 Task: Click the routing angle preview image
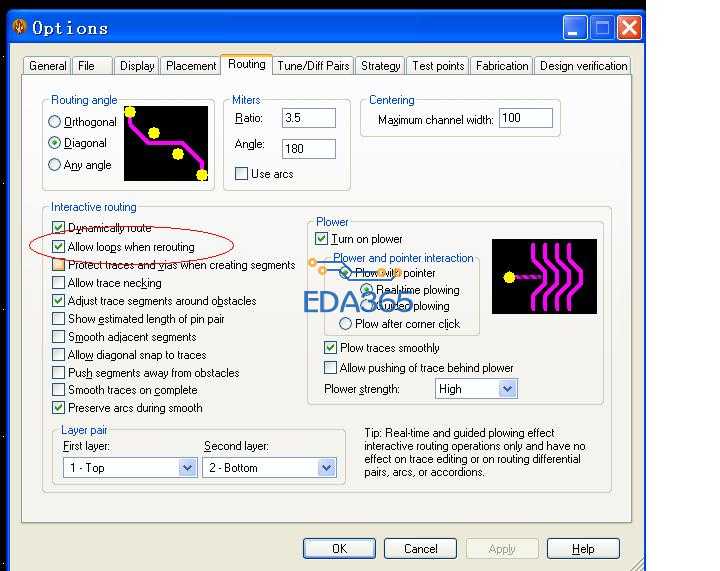[166, 144]
